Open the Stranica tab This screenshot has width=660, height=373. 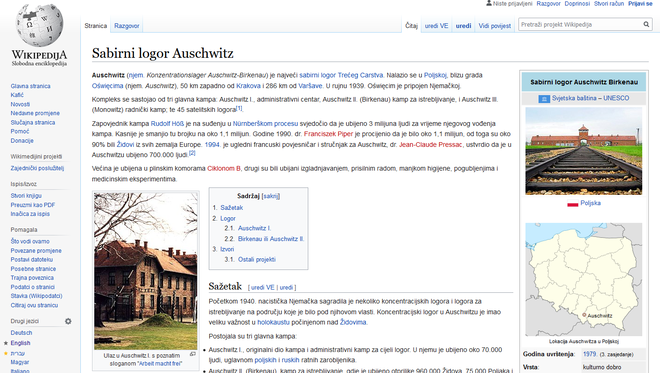96,26
